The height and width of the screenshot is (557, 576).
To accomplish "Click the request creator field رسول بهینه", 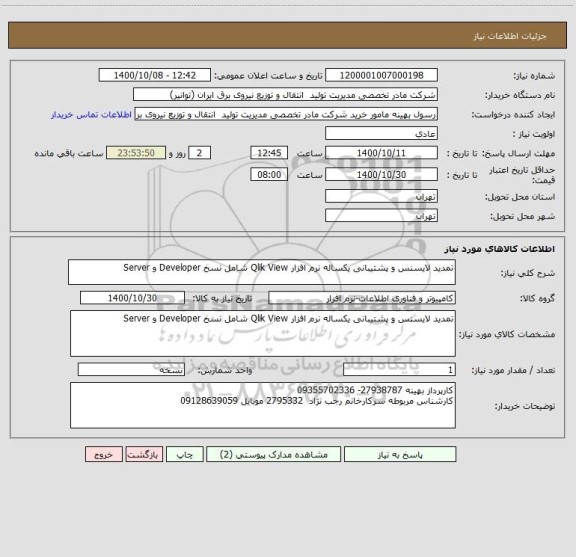I will pos(286,114).
